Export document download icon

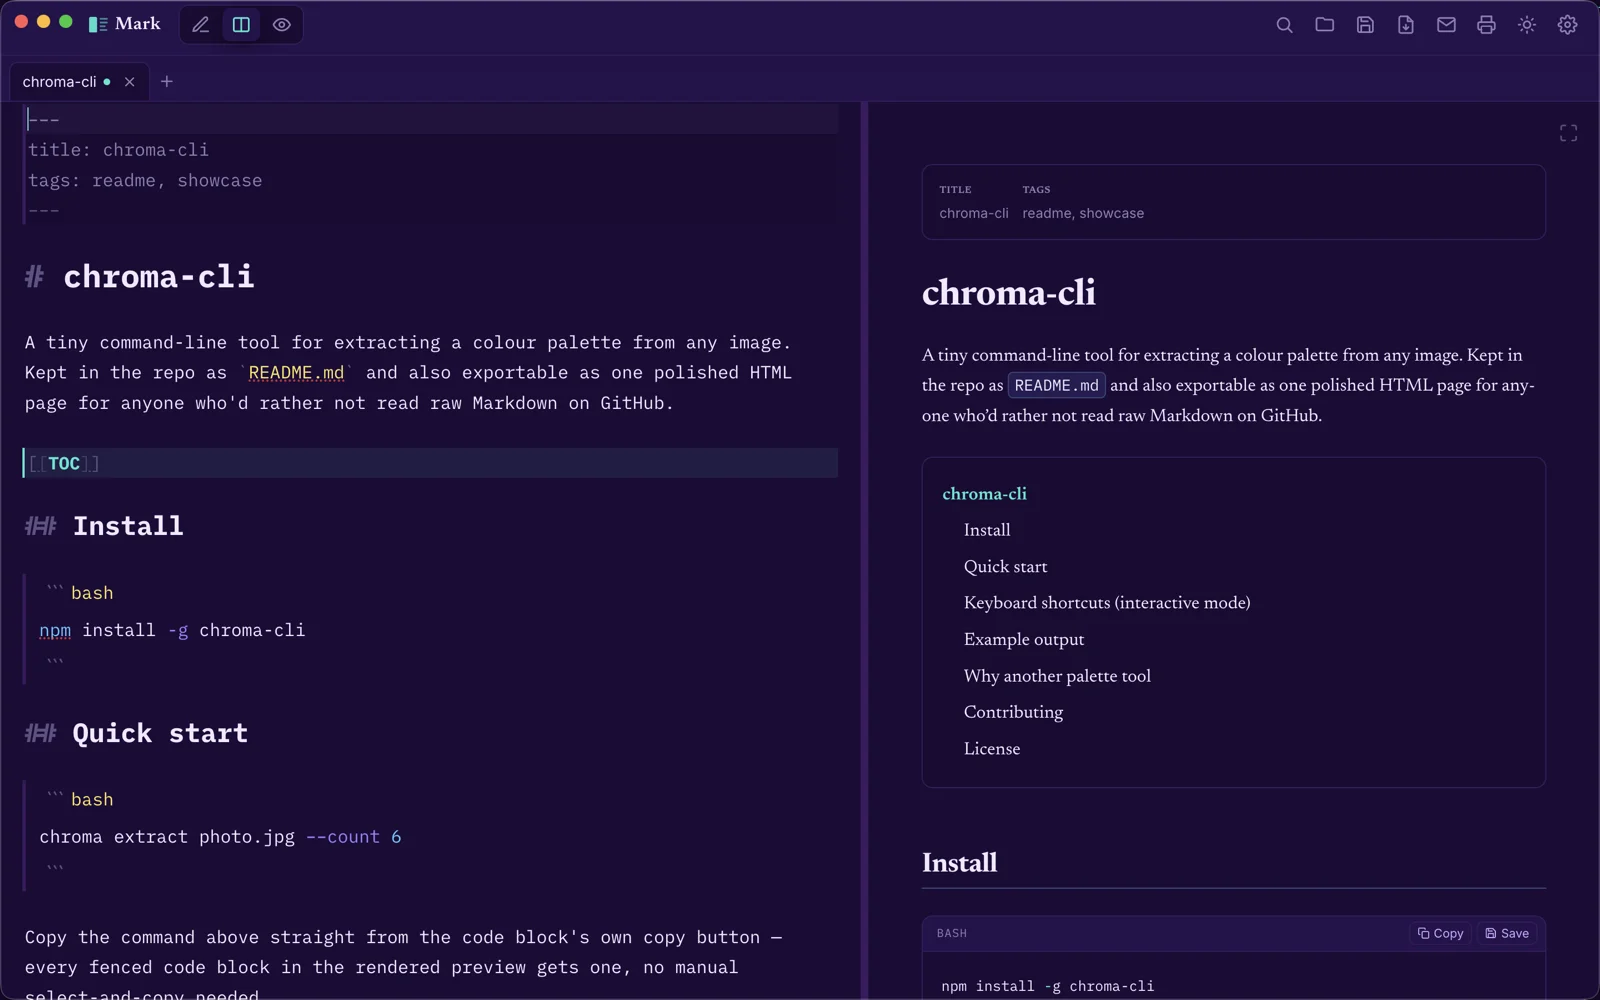click(x=1405, y=25)
